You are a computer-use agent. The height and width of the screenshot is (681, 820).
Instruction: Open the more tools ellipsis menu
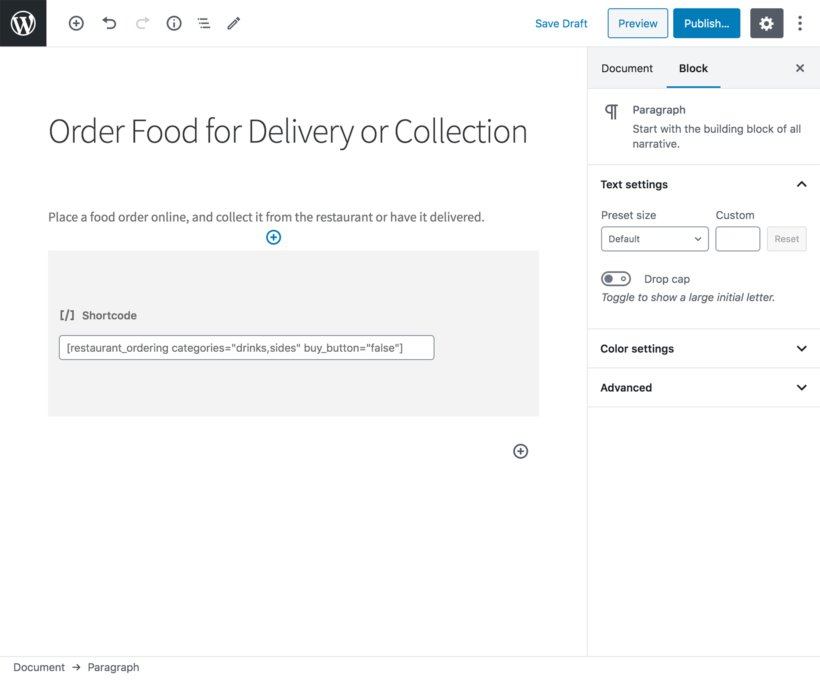point(800,23)
